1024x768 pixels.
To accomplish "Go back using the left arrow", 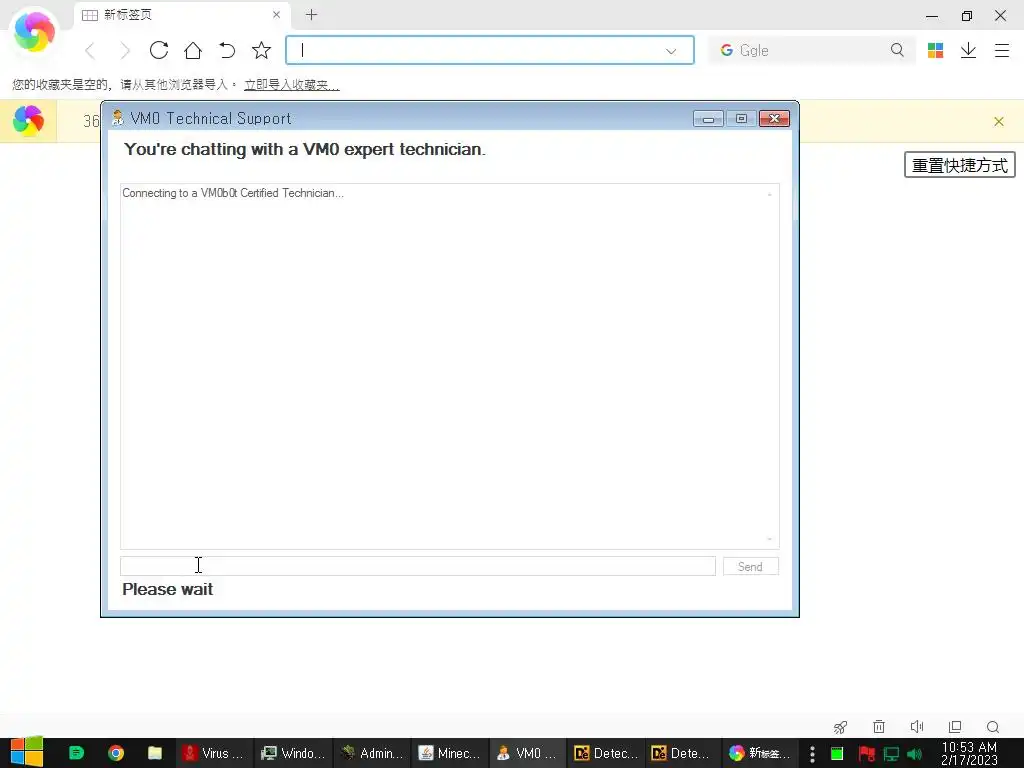I will [91, 50].
